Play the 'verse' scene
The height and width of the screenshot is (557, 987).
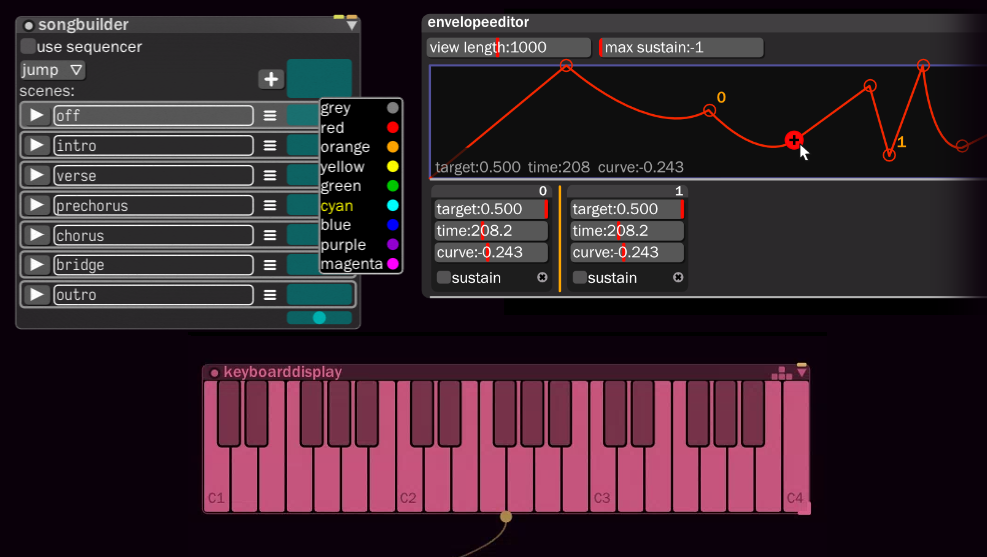pyautogui.click(x=37, y=175)
